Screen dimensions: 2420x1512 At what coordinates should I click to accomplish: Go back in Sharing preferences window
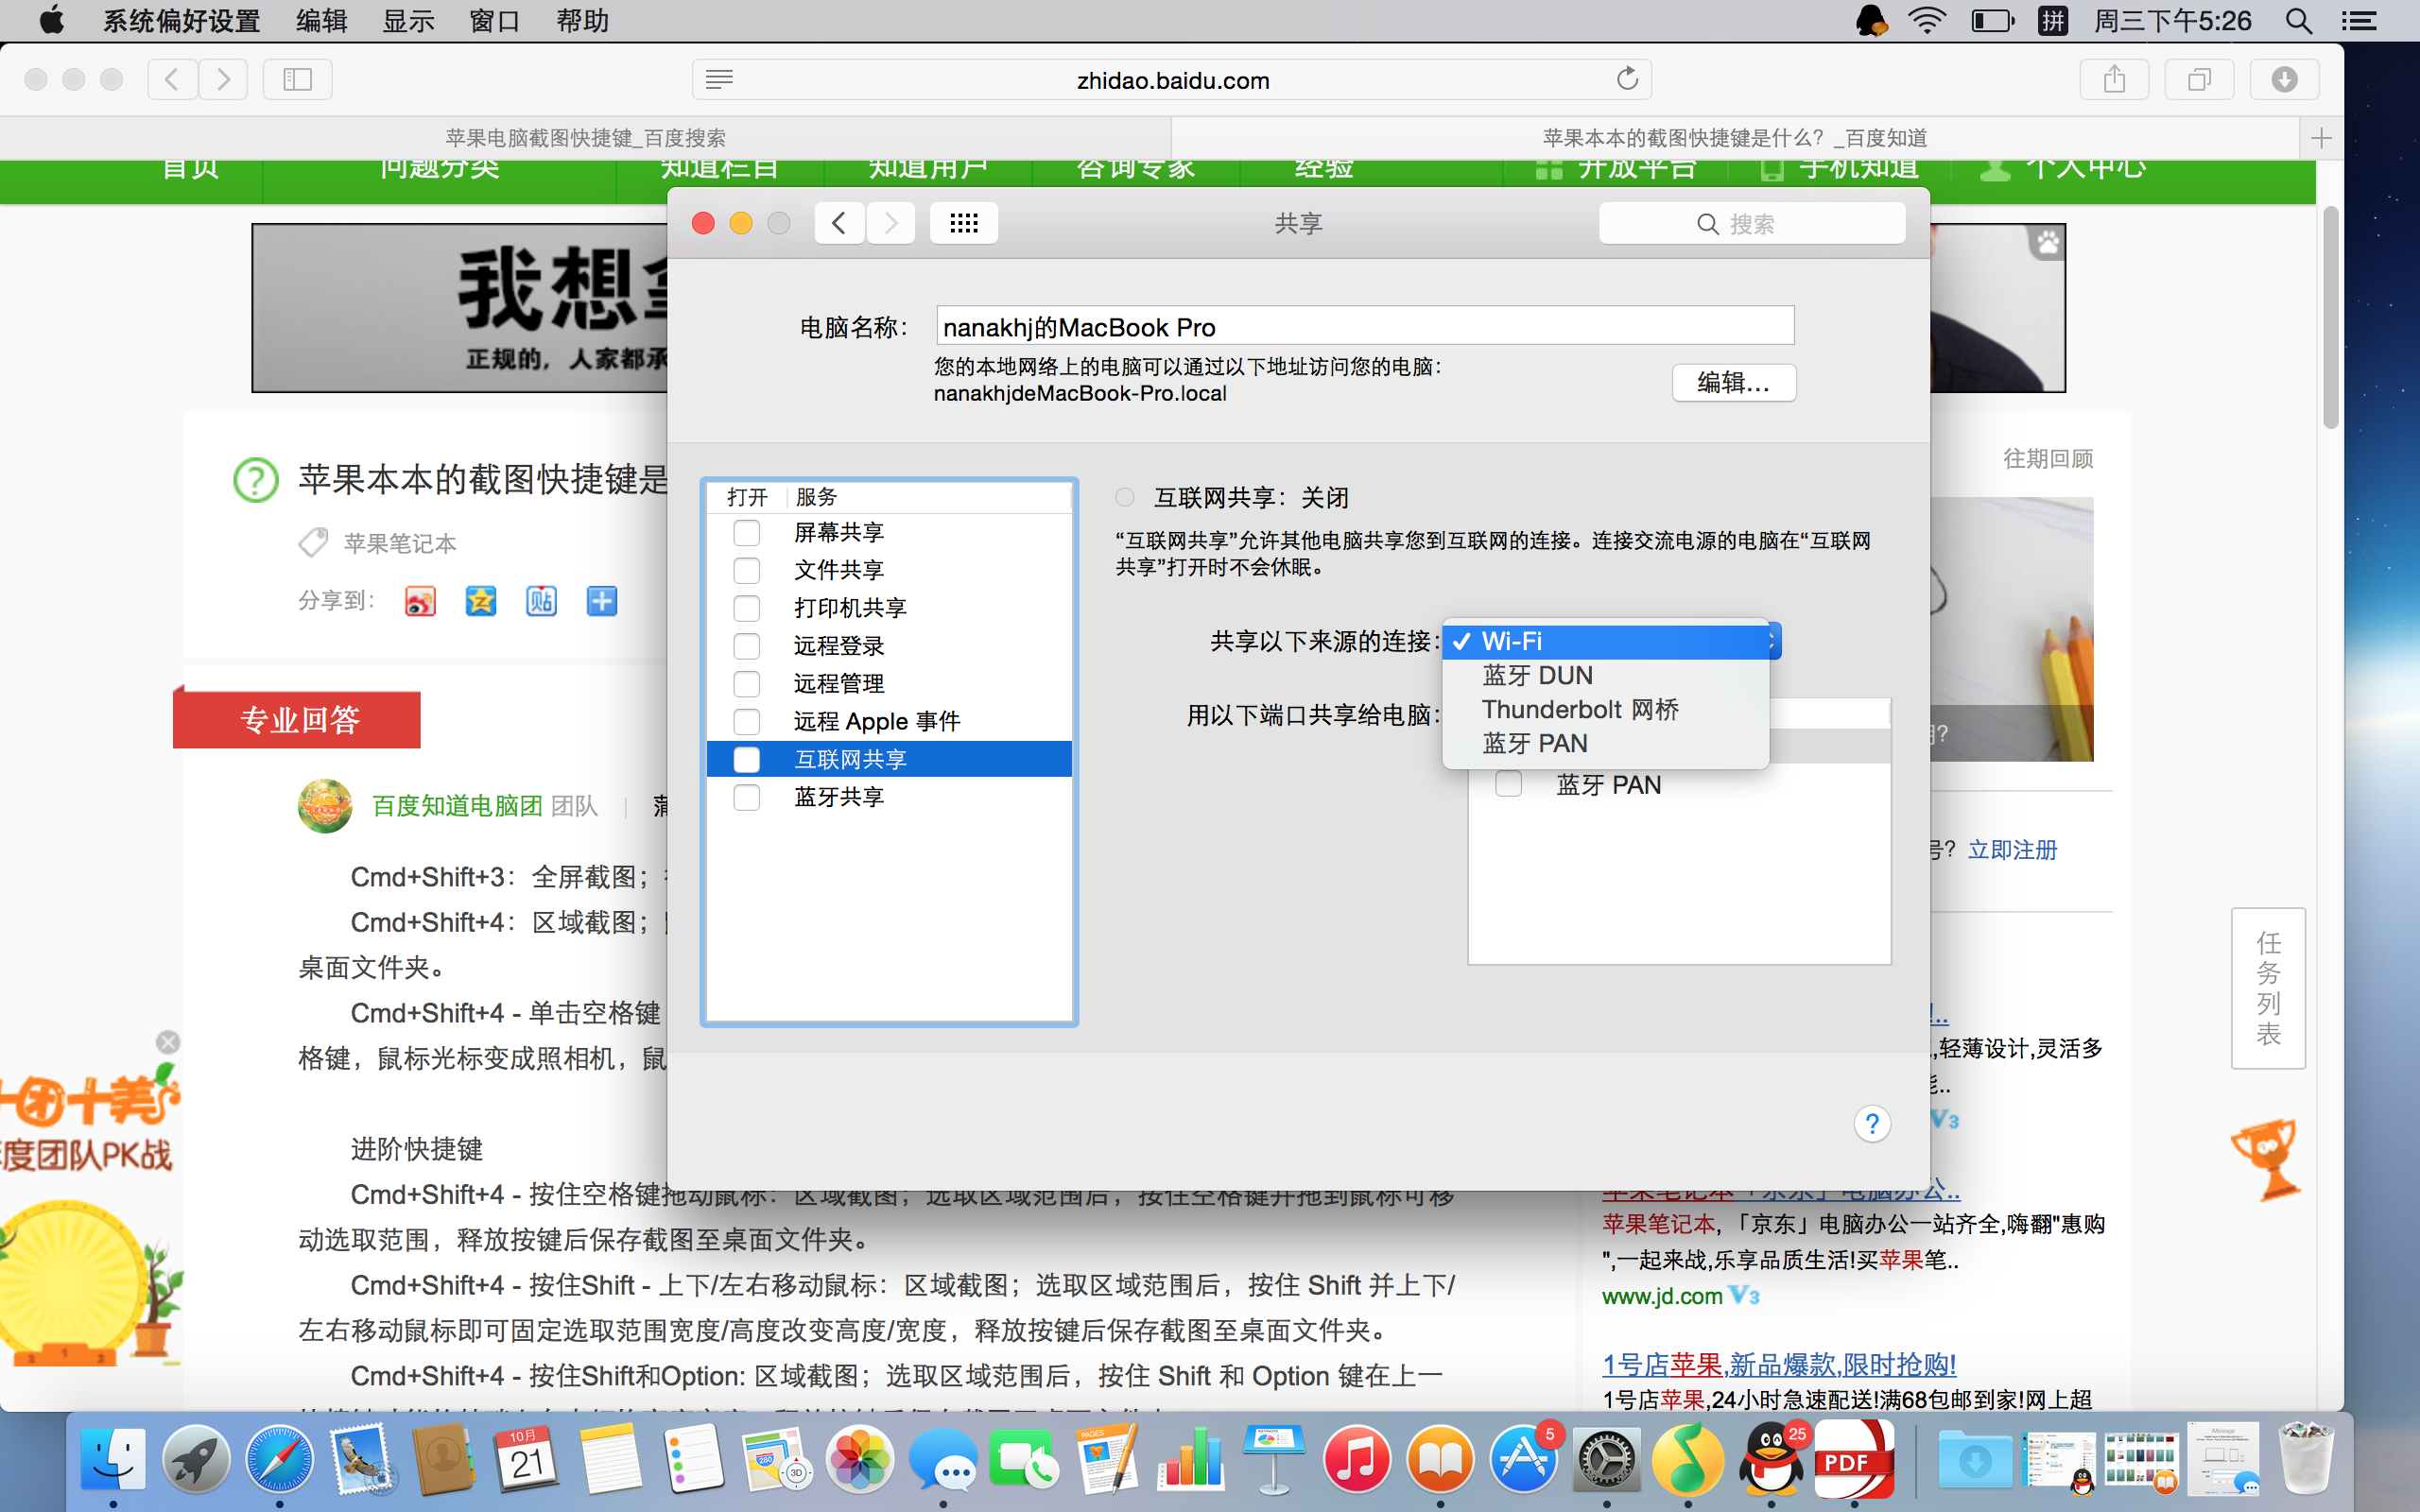(839, 223)
